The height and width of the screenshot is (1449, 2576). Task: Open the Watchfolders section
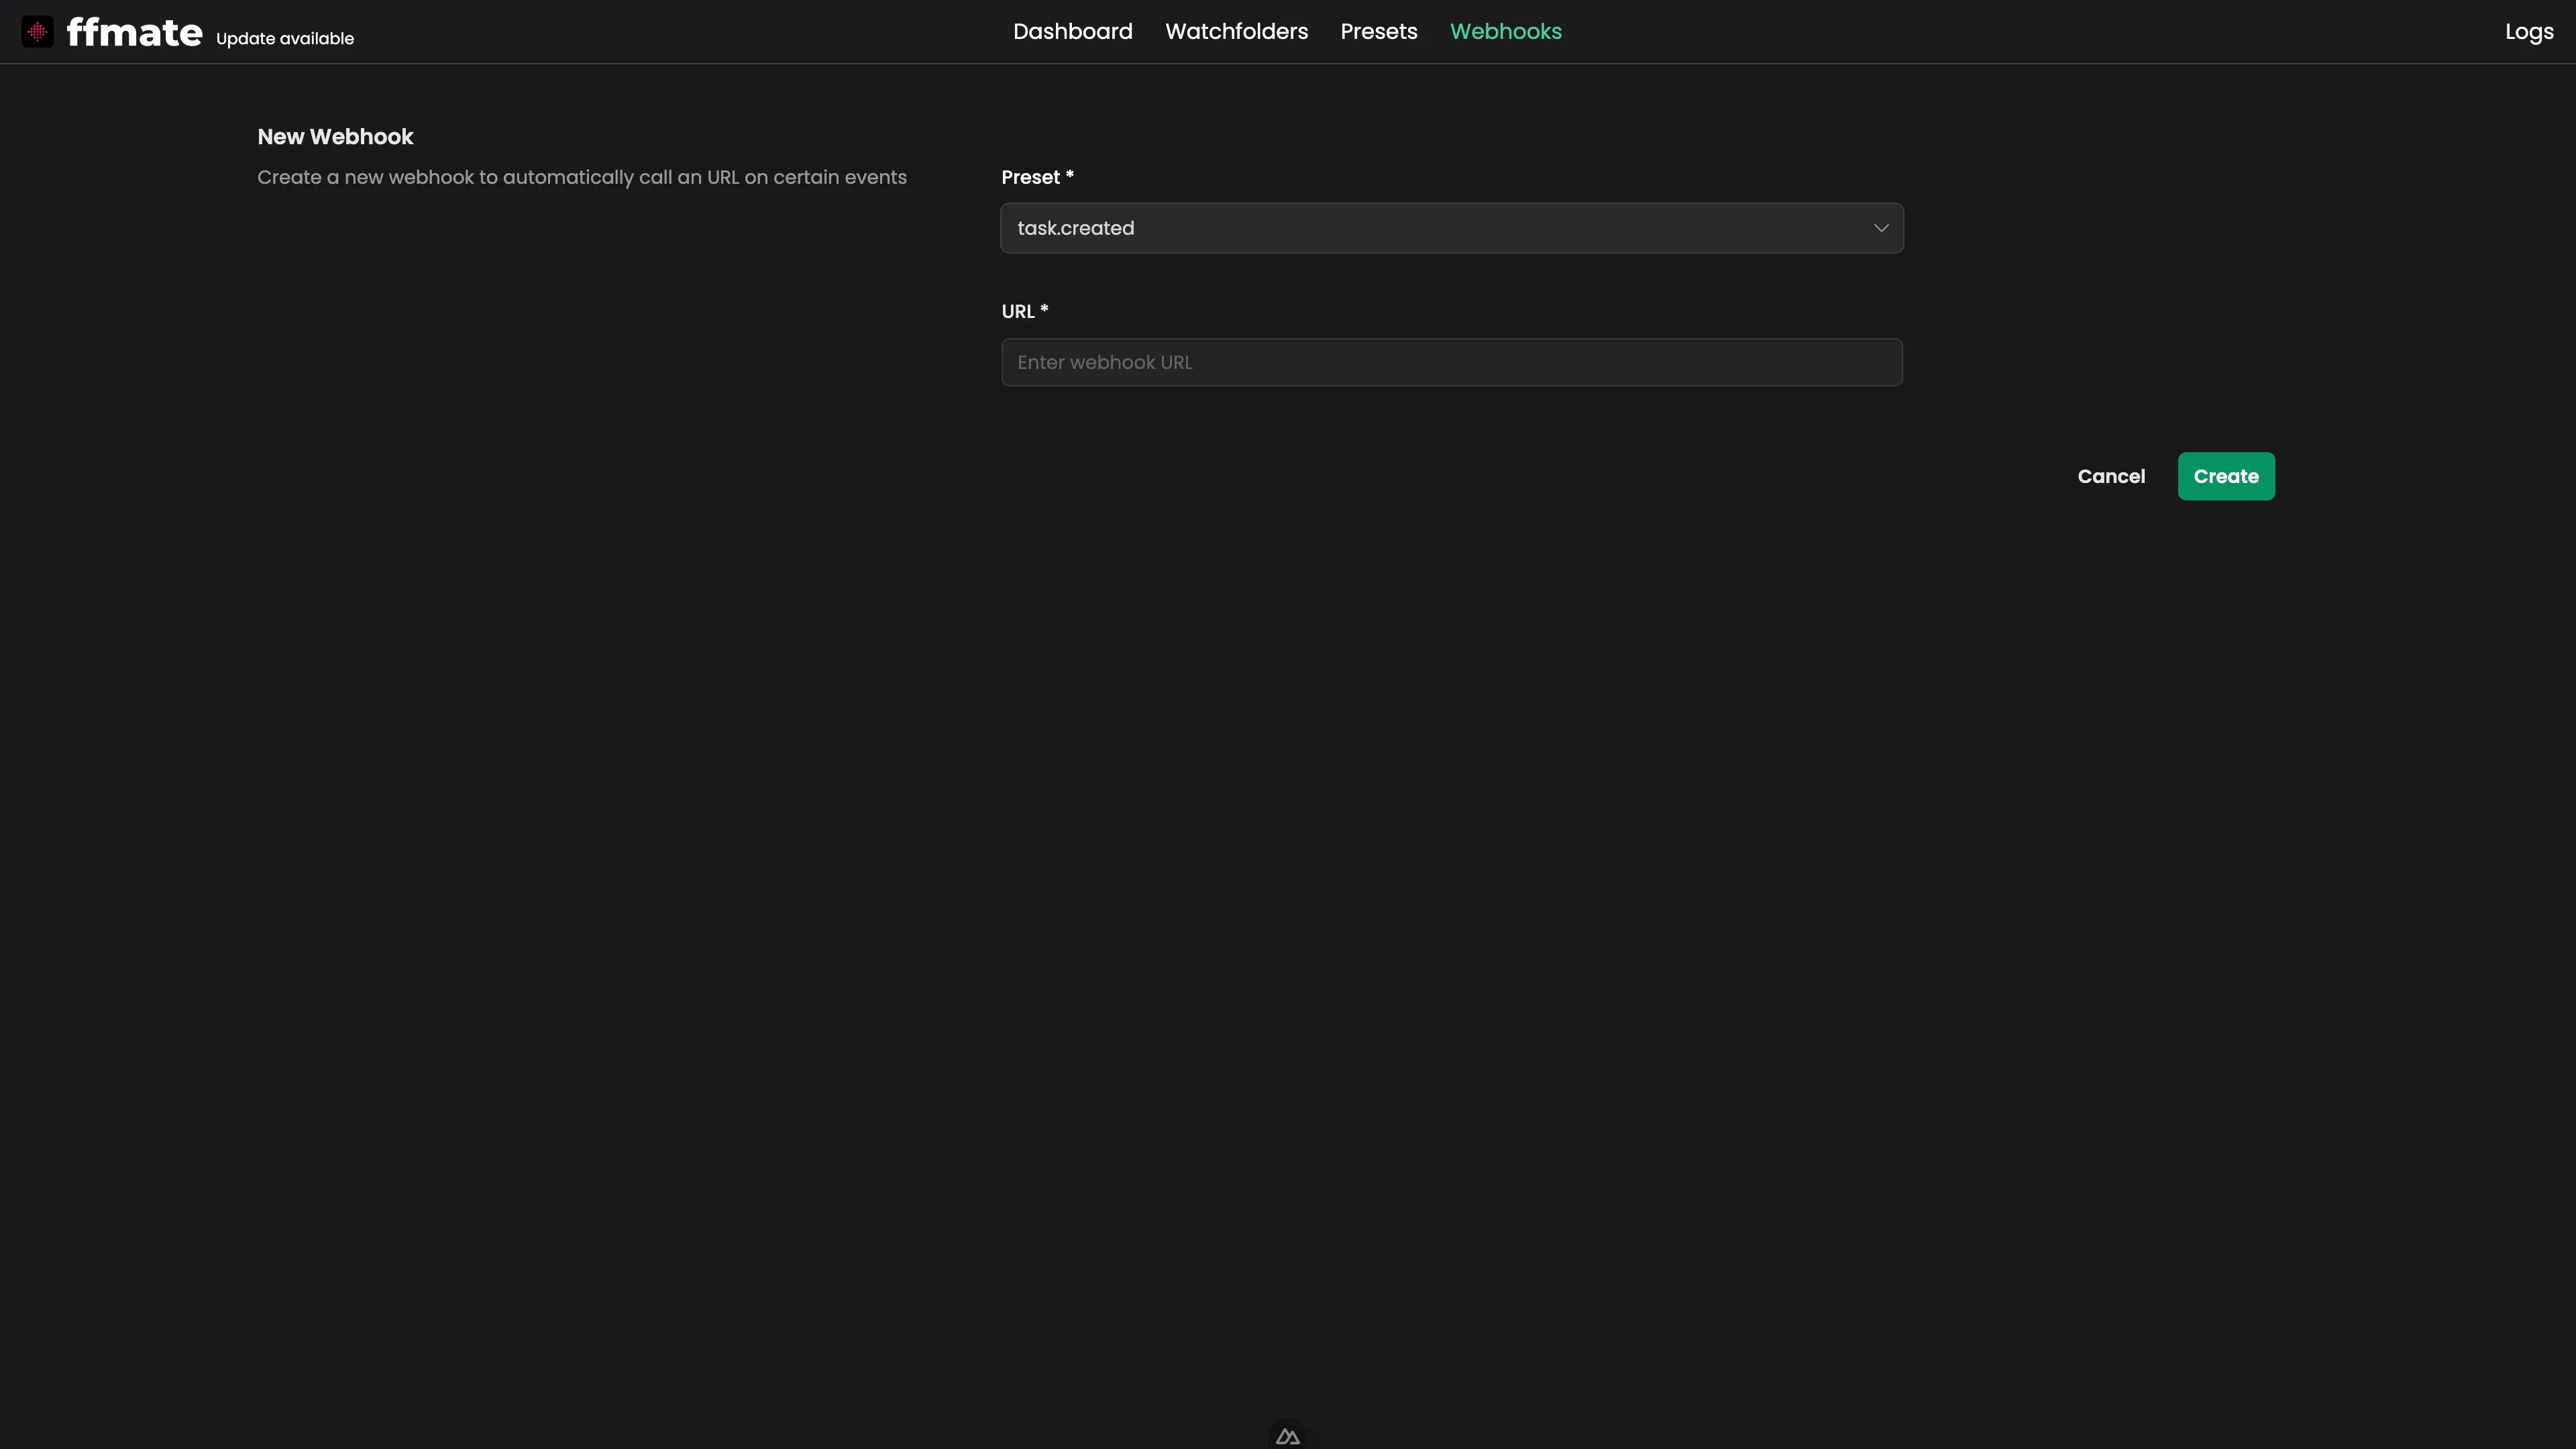coord(1236,31)
